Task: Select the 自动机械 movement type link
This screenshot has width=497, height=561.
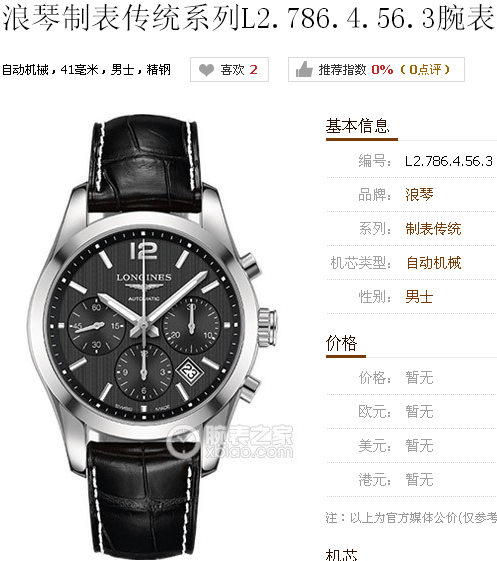Action: coord(433,263)
